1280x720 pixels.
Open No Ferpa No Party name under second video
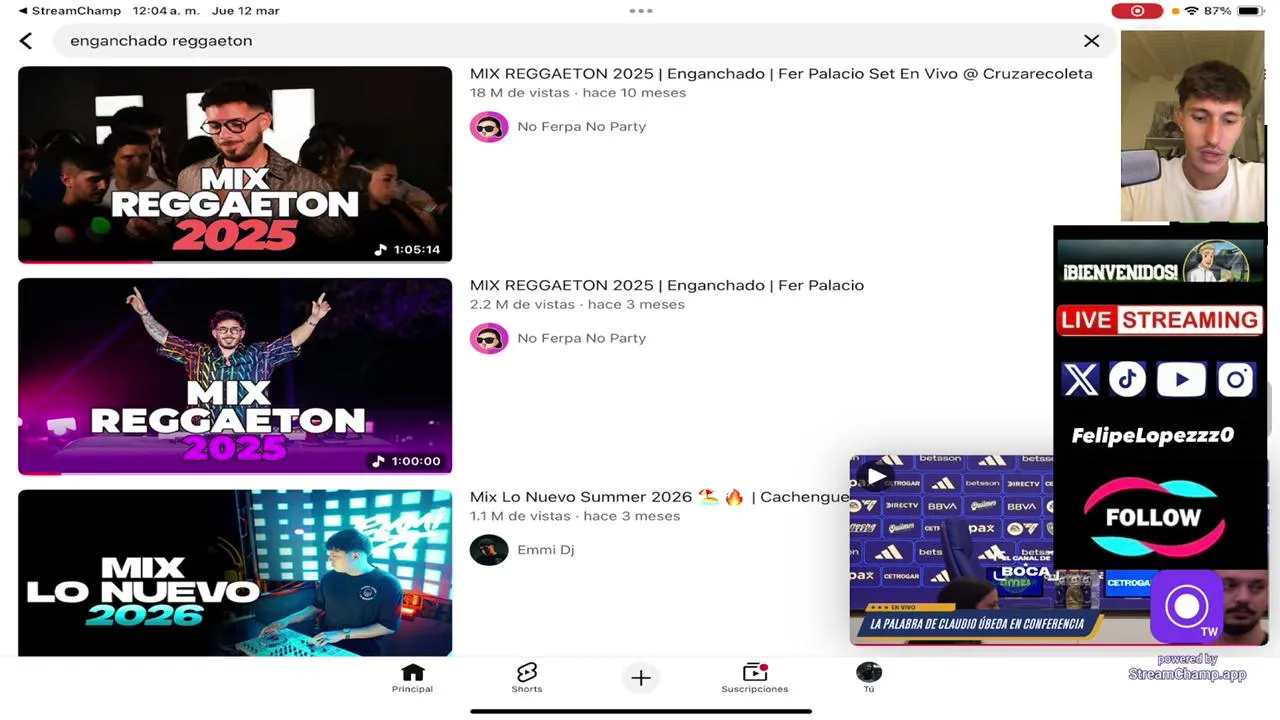coord(582,338)
